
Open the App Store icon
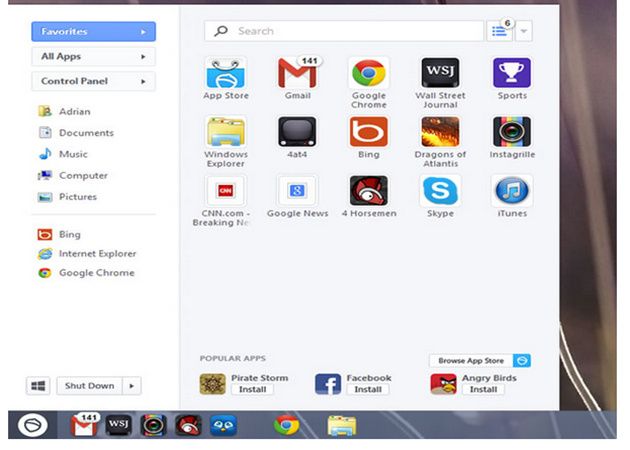click(x=225, y=74)
